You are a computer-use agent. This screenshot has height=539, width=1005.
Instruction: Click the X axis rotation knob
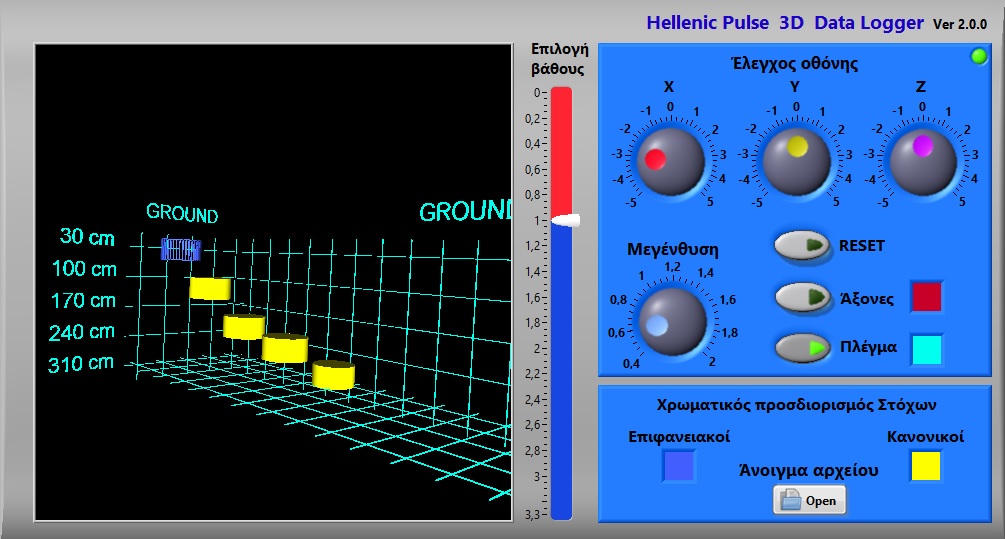point(669,159)
